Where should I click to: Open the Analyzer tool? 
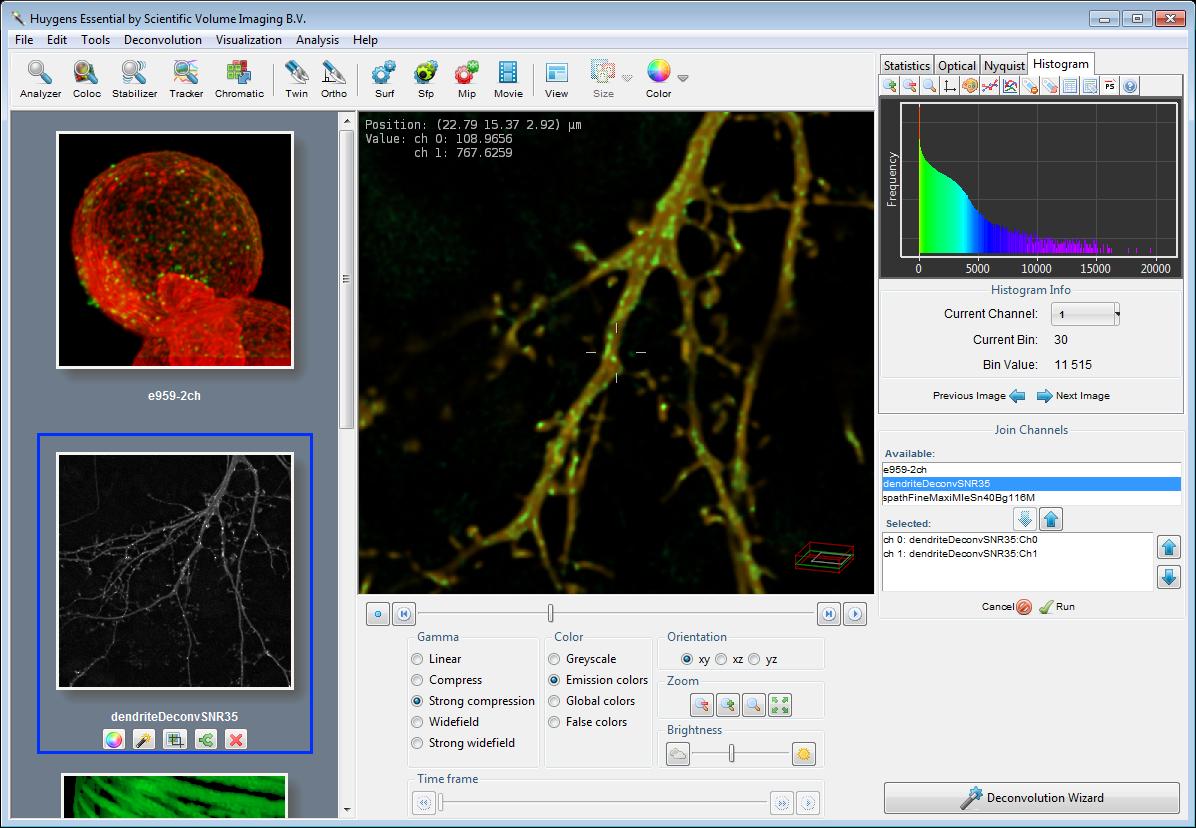click(x=40, y=78)
